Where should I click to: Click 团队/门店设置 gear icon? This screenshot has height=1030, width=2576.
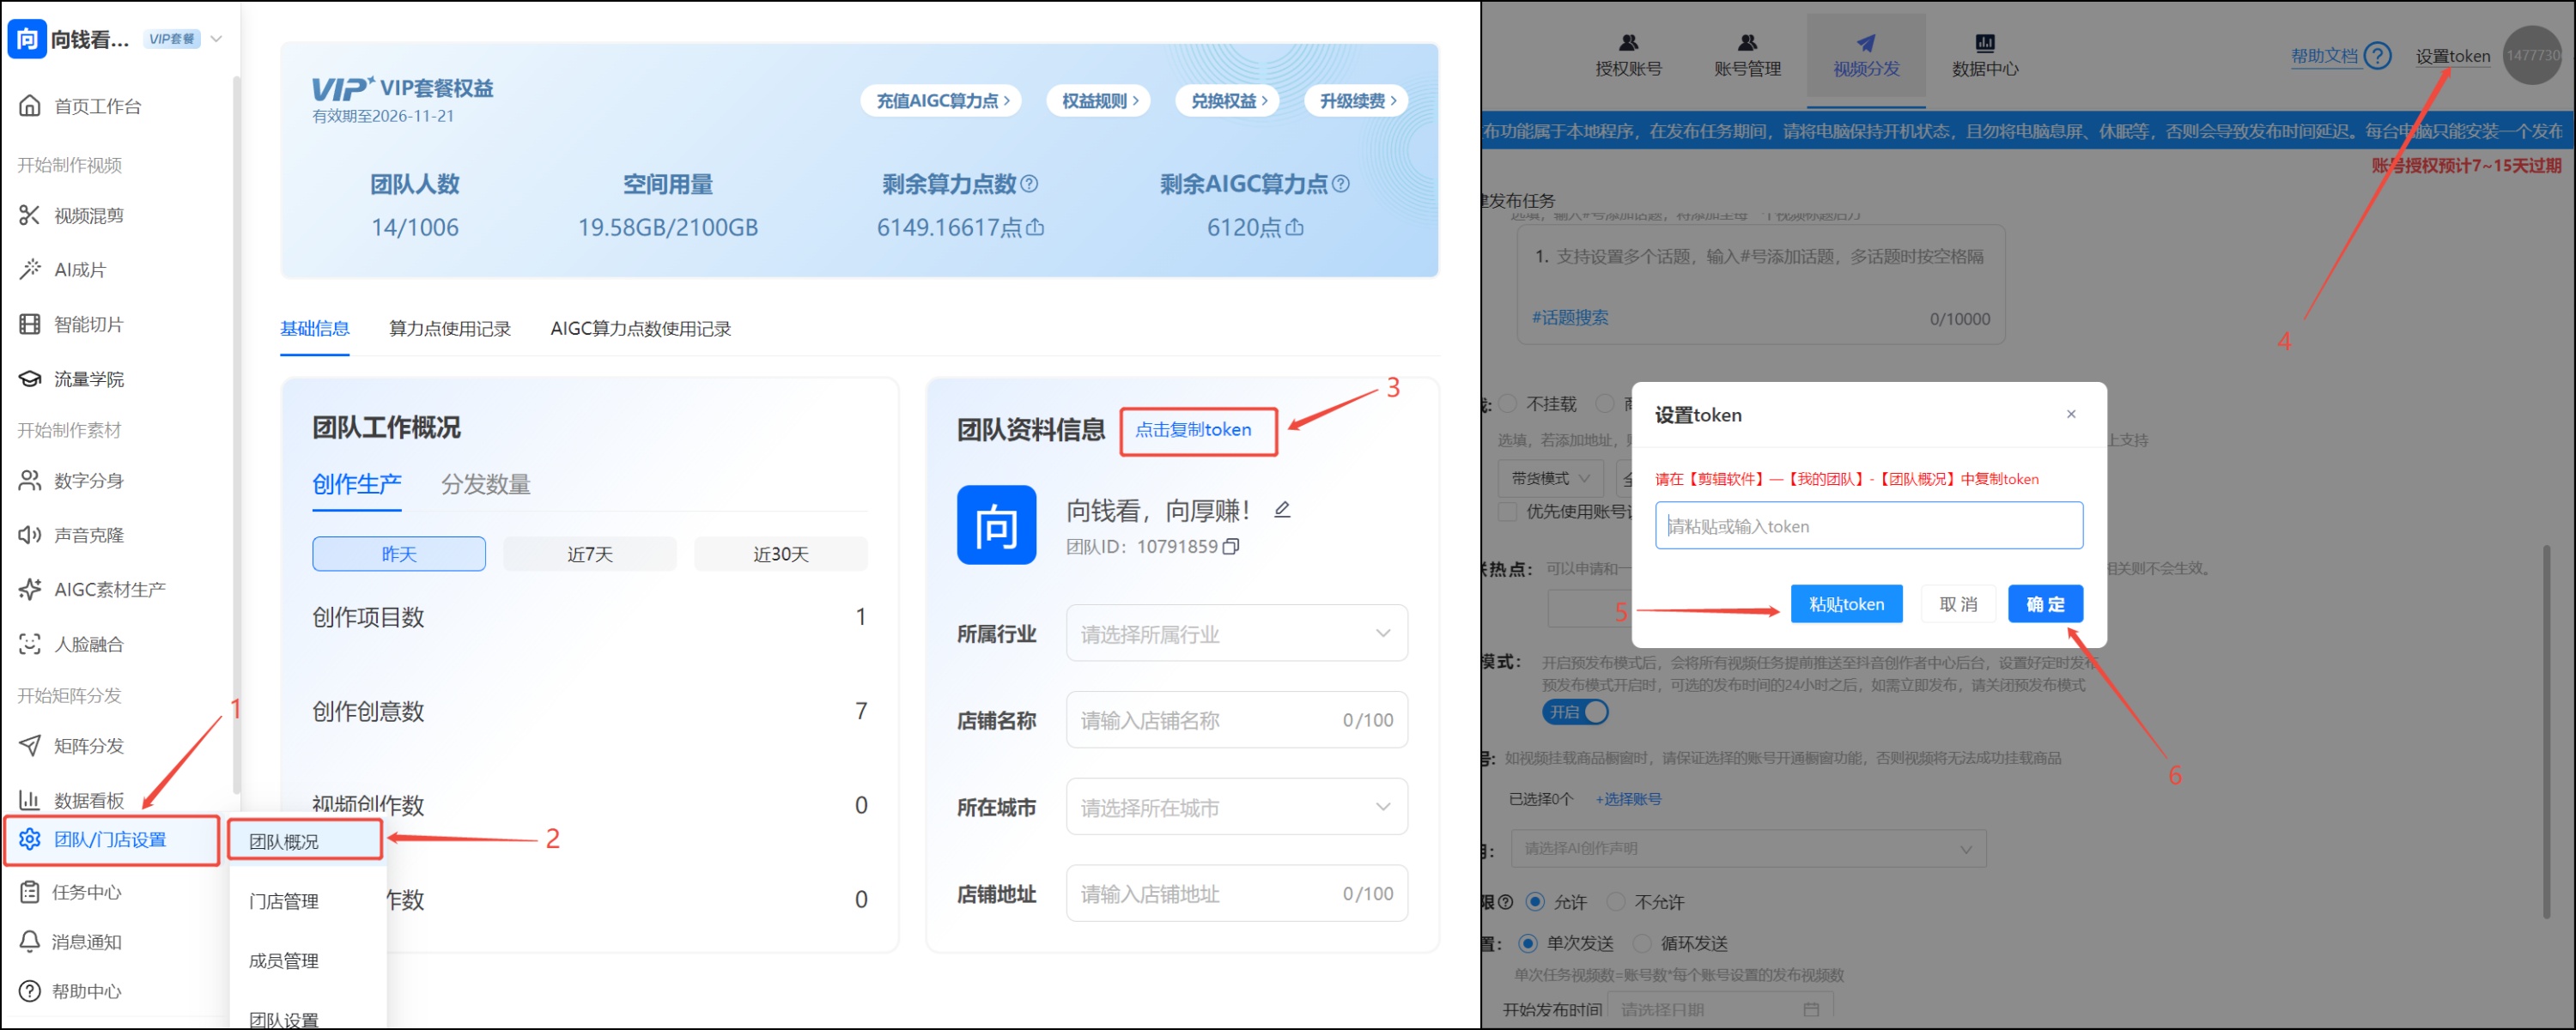(30, 839)
